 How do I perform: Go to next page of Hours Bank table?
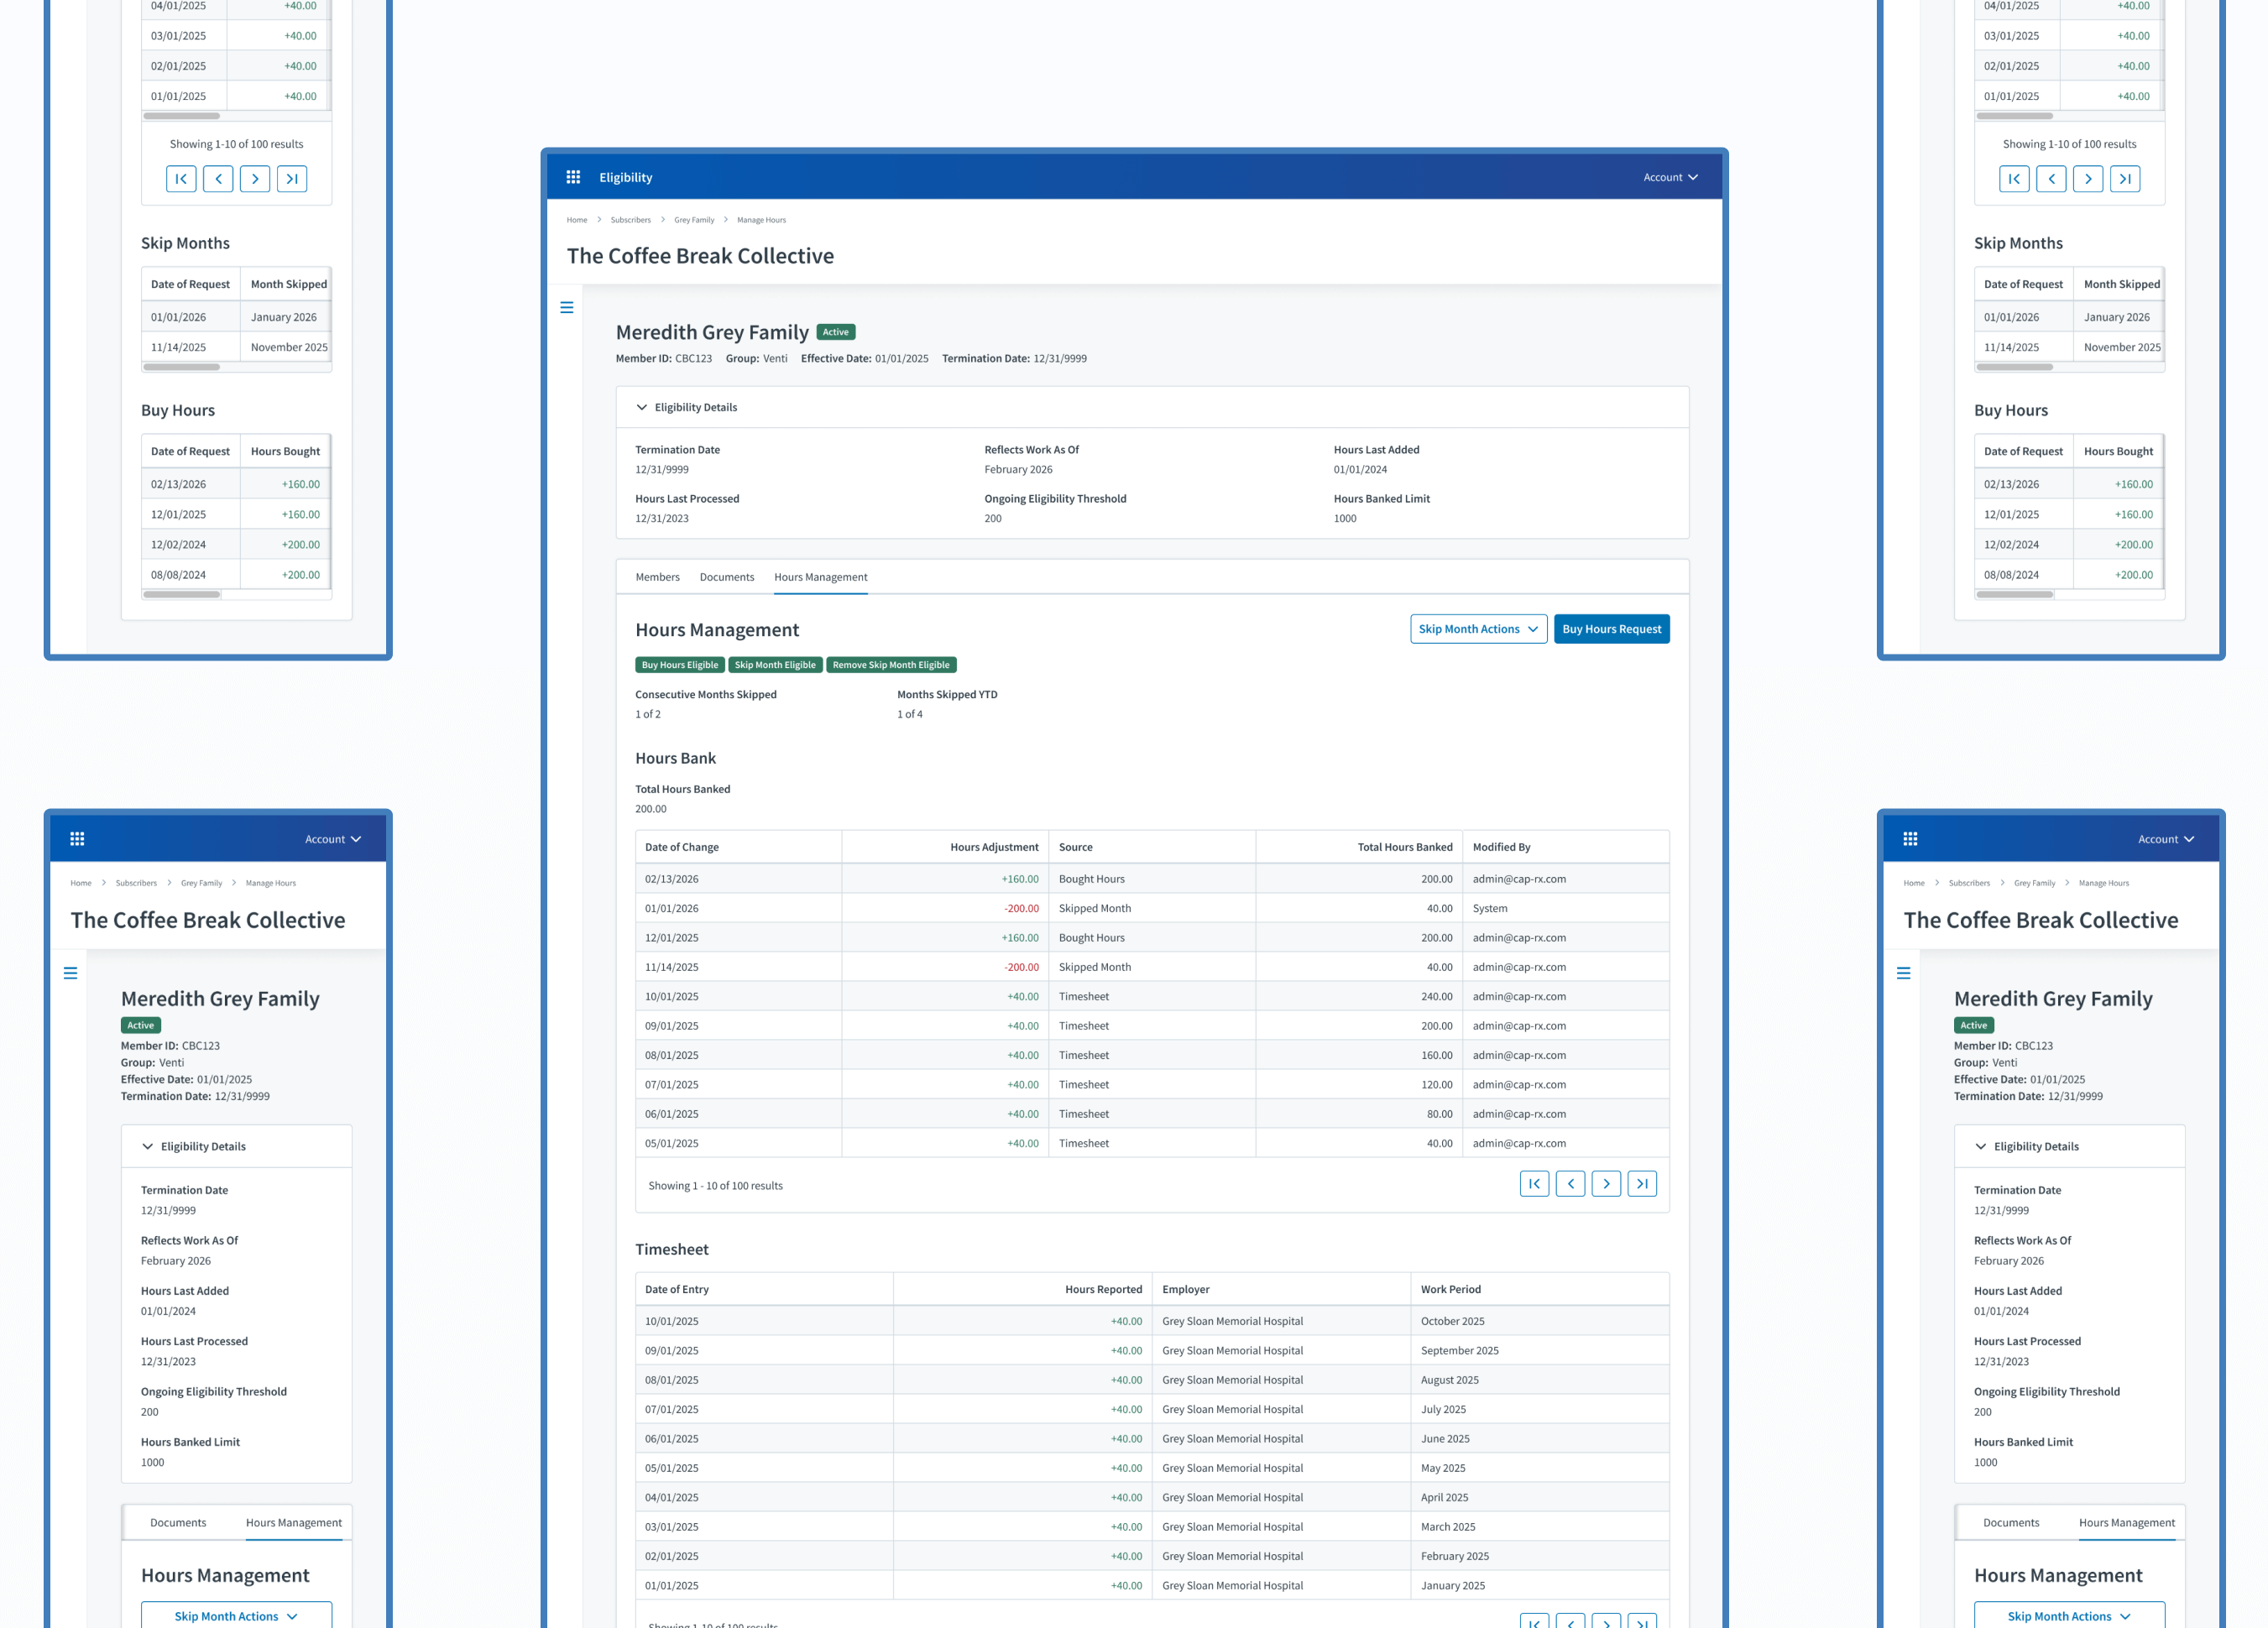[1606, 1184]
